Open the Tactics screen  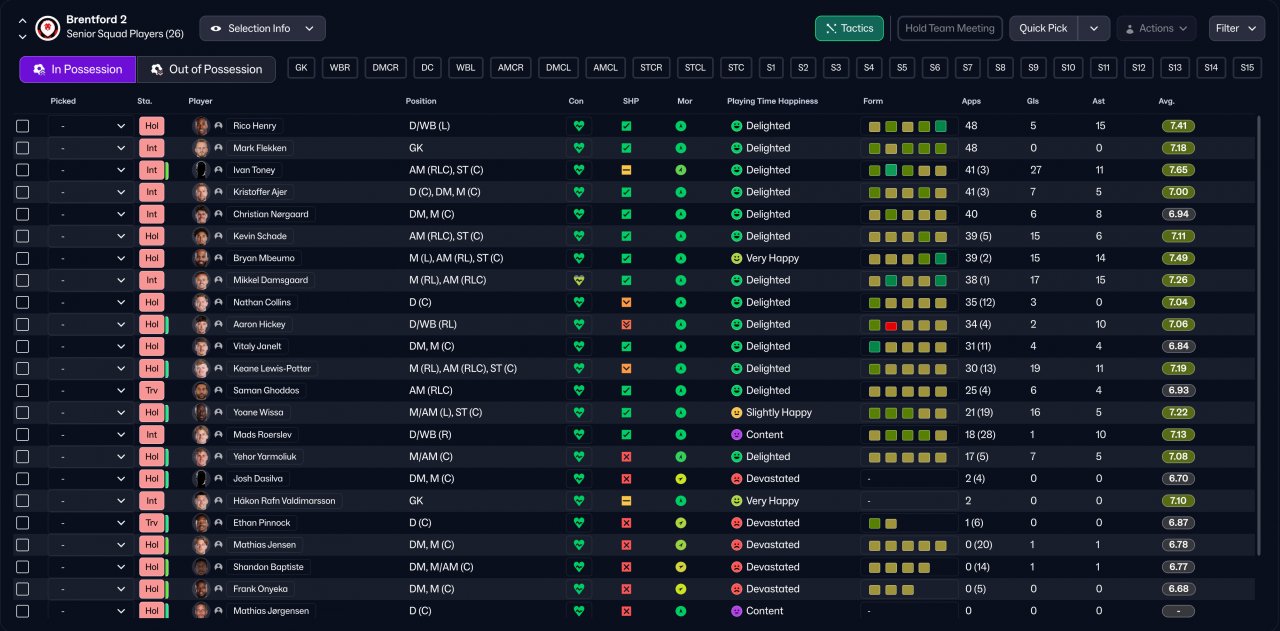[849, 28]
